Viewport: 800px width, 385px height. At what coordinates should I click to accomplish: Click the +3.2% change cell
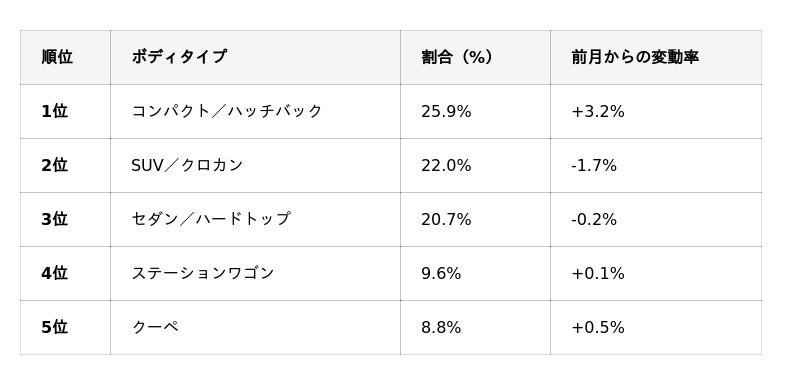(x=656, y=111)
